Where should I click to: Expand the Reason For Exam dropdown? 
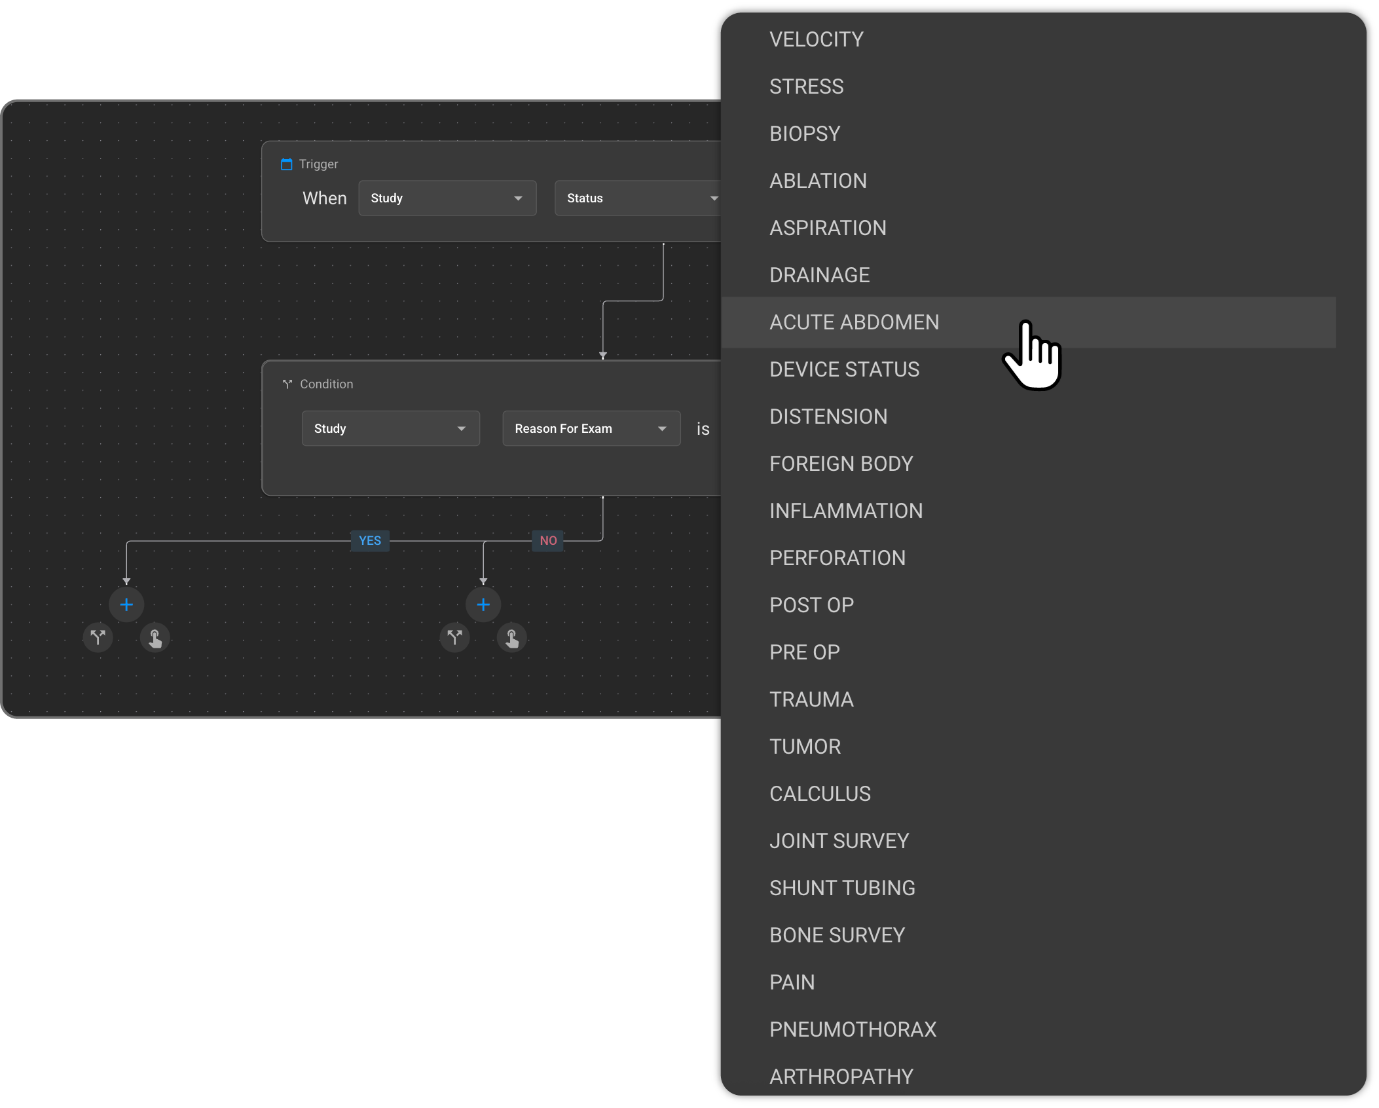click(x=591, y=428)
